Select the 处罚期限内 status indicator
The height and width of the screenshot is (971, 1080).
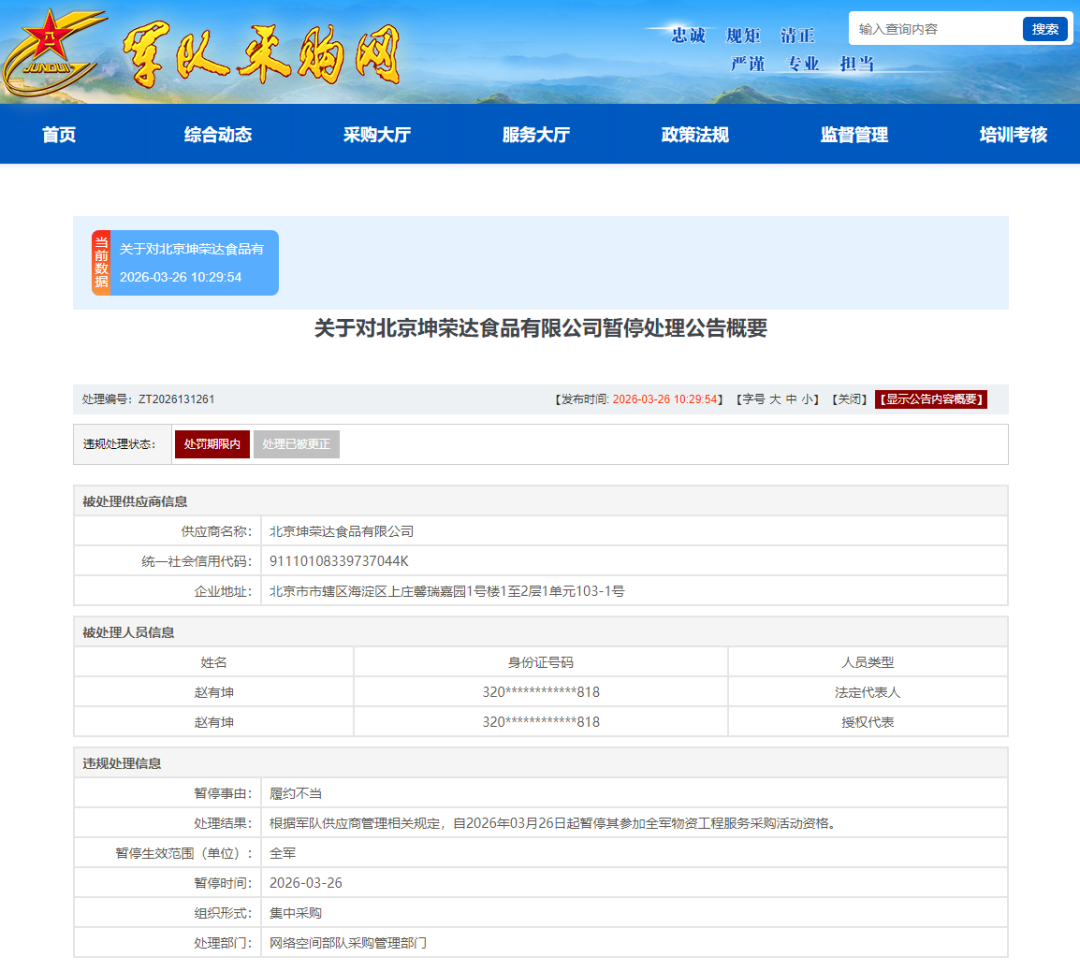pos(211,444)
